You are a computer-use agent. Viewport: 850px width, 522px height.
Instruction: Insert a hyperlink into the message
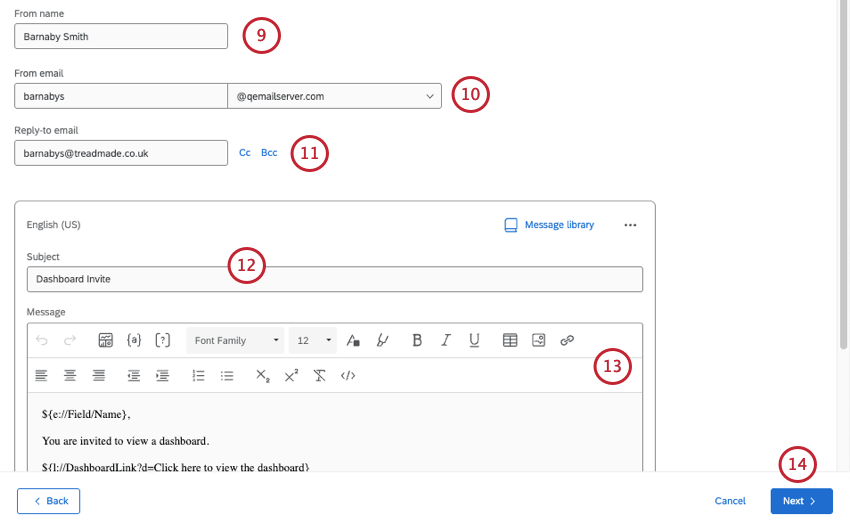(567, 340)
